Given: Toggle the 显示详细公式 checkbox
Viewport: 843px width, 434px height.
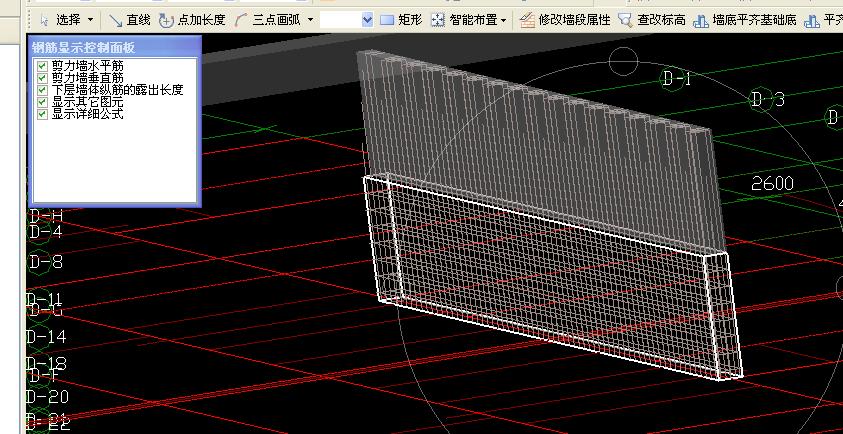Looking at the screenshot, I should [42, 114].
